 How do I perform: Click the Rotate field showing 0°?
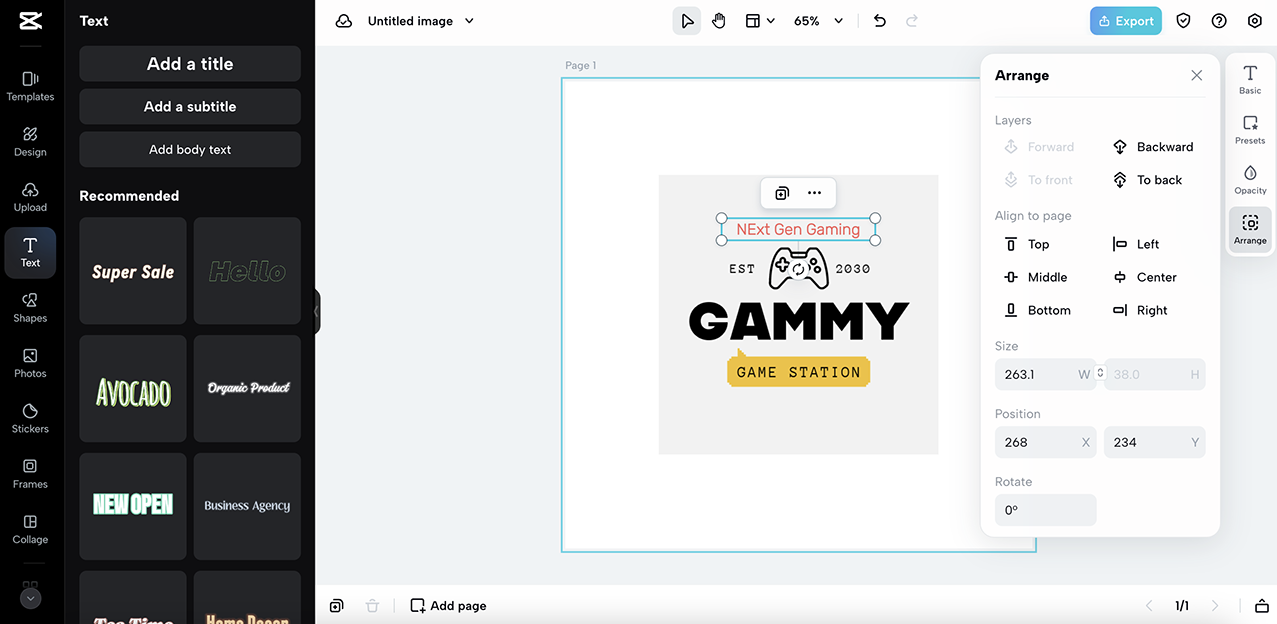(x=1045, y=510)
